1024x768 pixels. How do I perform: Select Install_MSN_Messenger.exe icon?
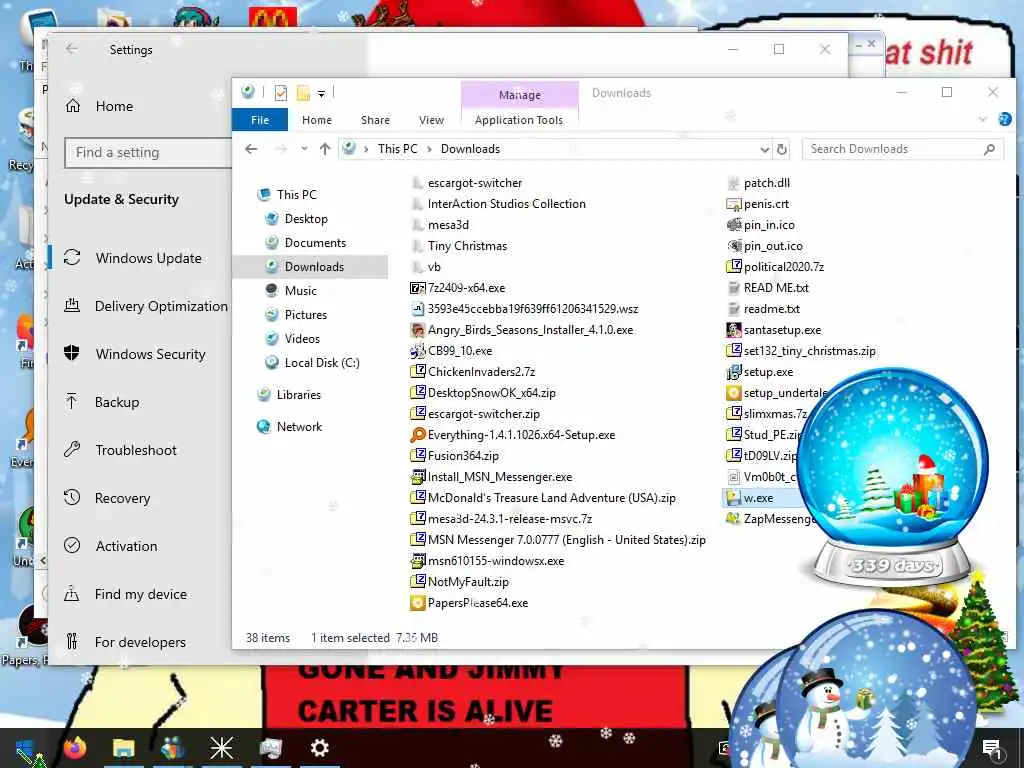click(x=417, y=477)
